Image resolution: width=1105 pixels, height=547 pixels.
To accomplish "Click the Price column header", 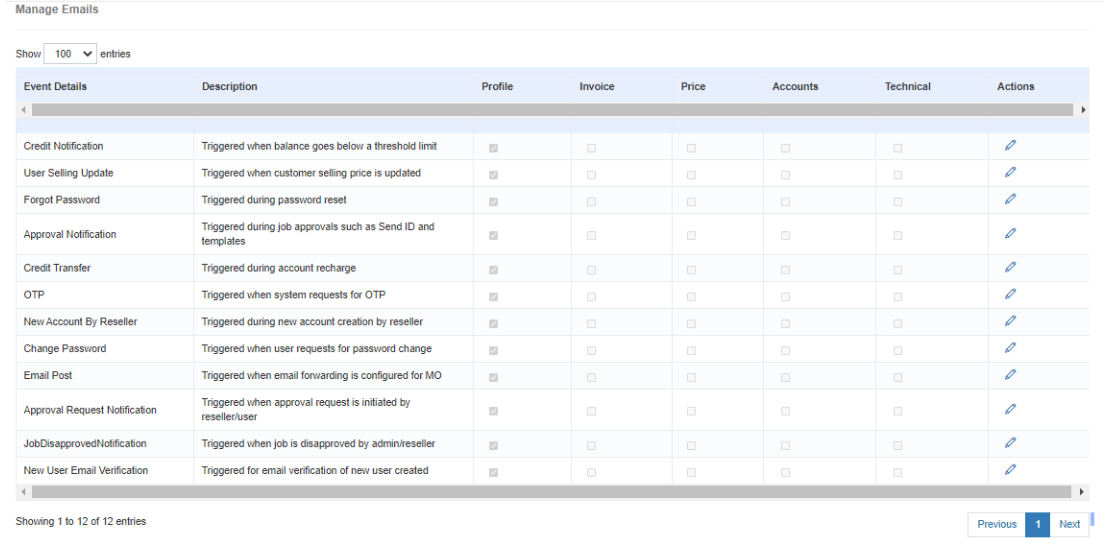I will pos(693,87).
